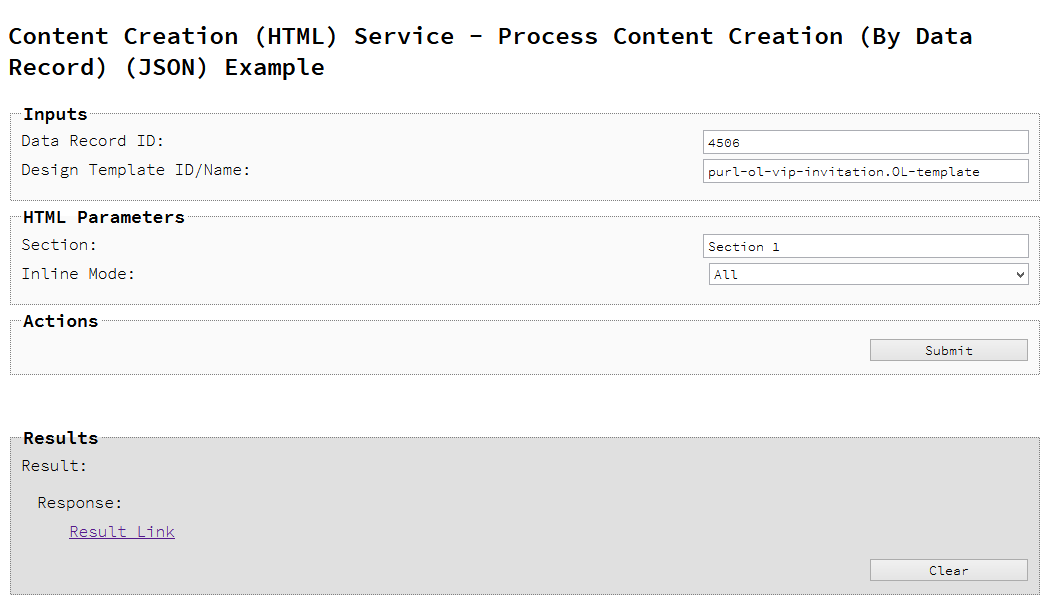The image size is (1050, 605).
Task: Click the 'Data Record ID:' label
Action: (93, 141)
